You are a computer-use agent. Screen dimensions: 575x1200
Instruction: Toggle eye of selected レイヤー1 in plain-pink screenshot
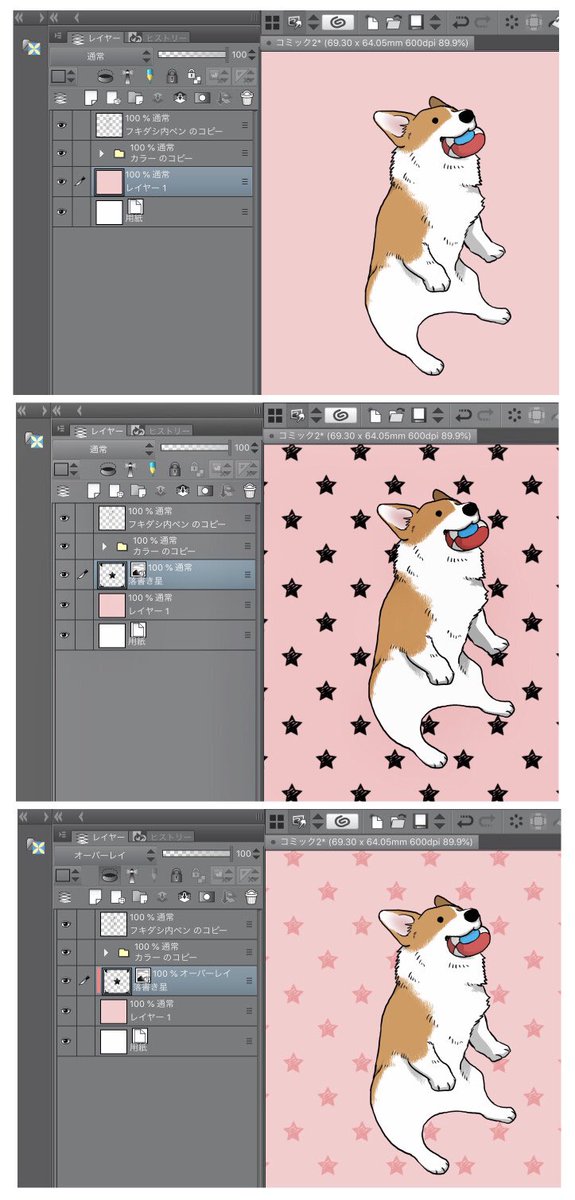[61, 182]
